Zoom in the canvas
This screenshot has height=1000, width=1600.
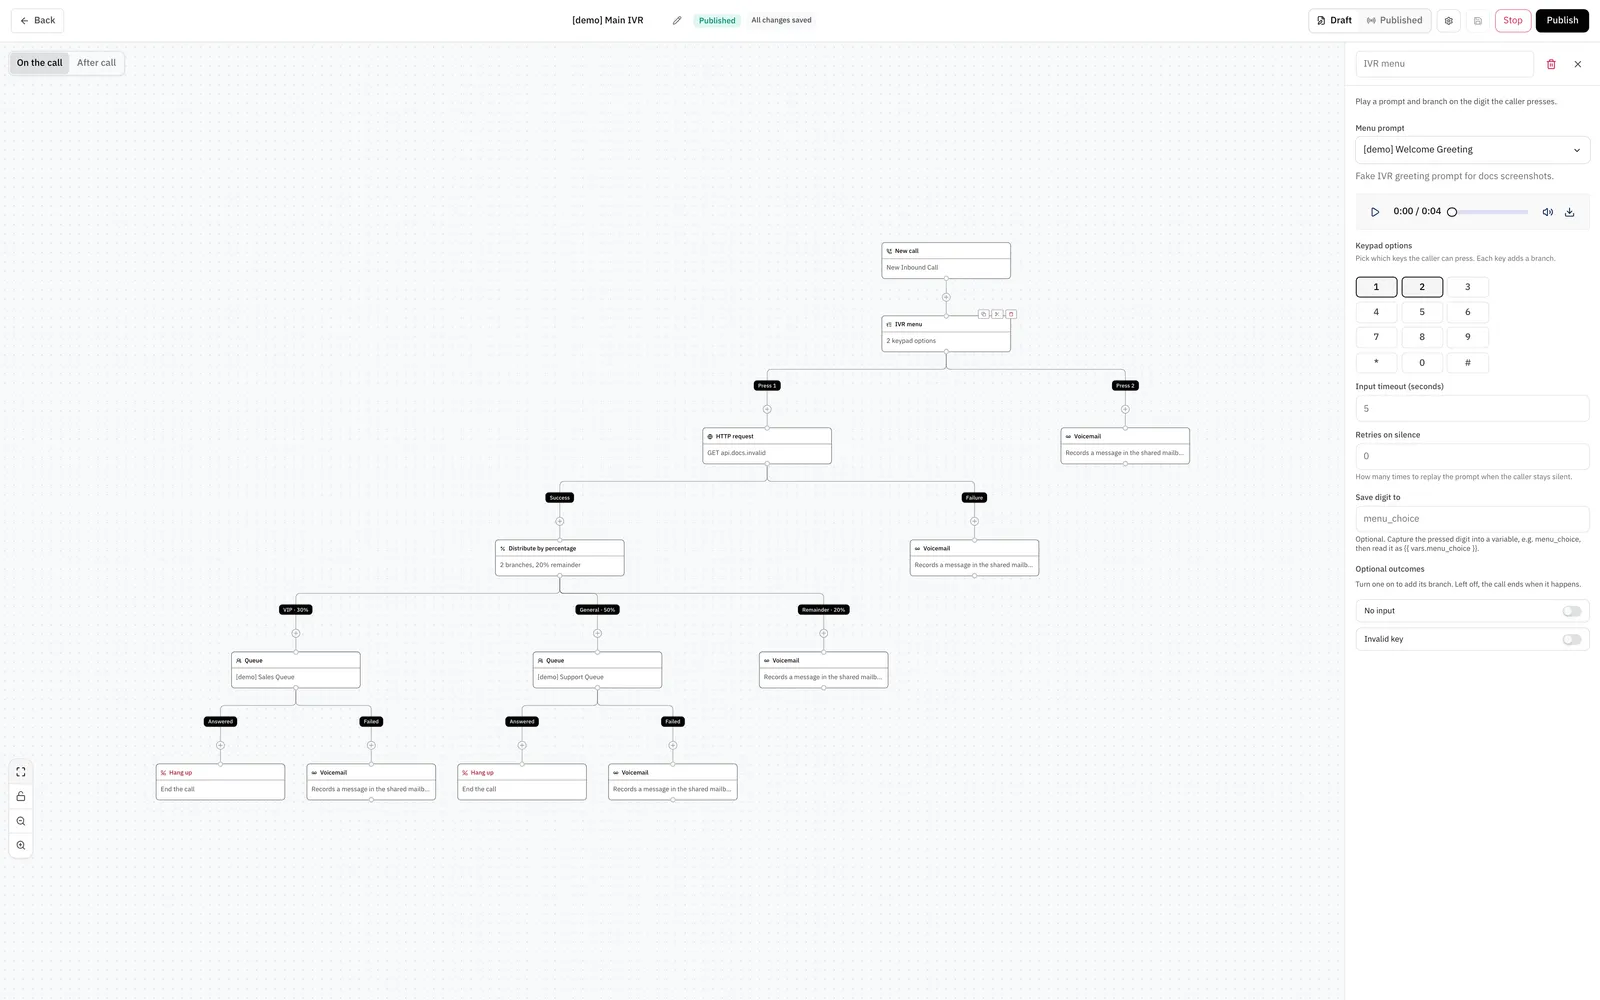click(21, 846)
